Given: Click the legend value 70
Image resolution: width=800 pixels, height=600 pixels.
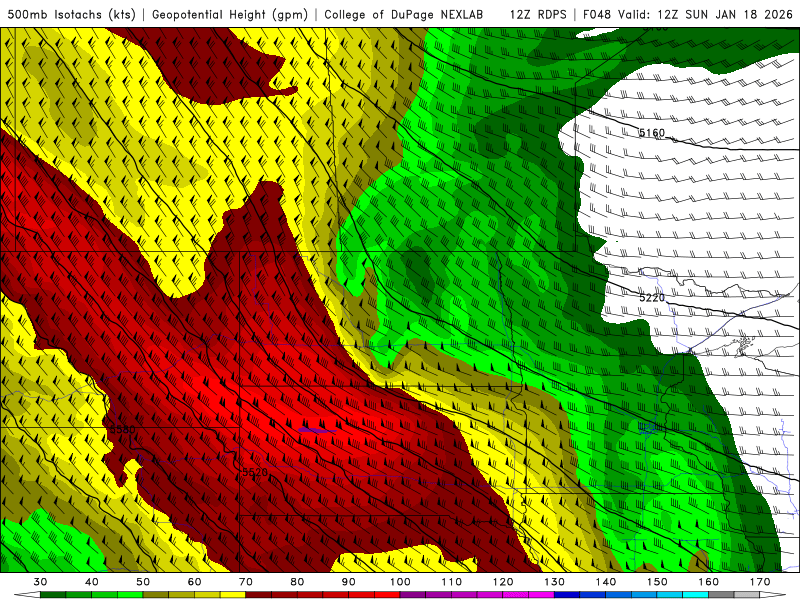Looking at the screenshot, I should point(246,582).
